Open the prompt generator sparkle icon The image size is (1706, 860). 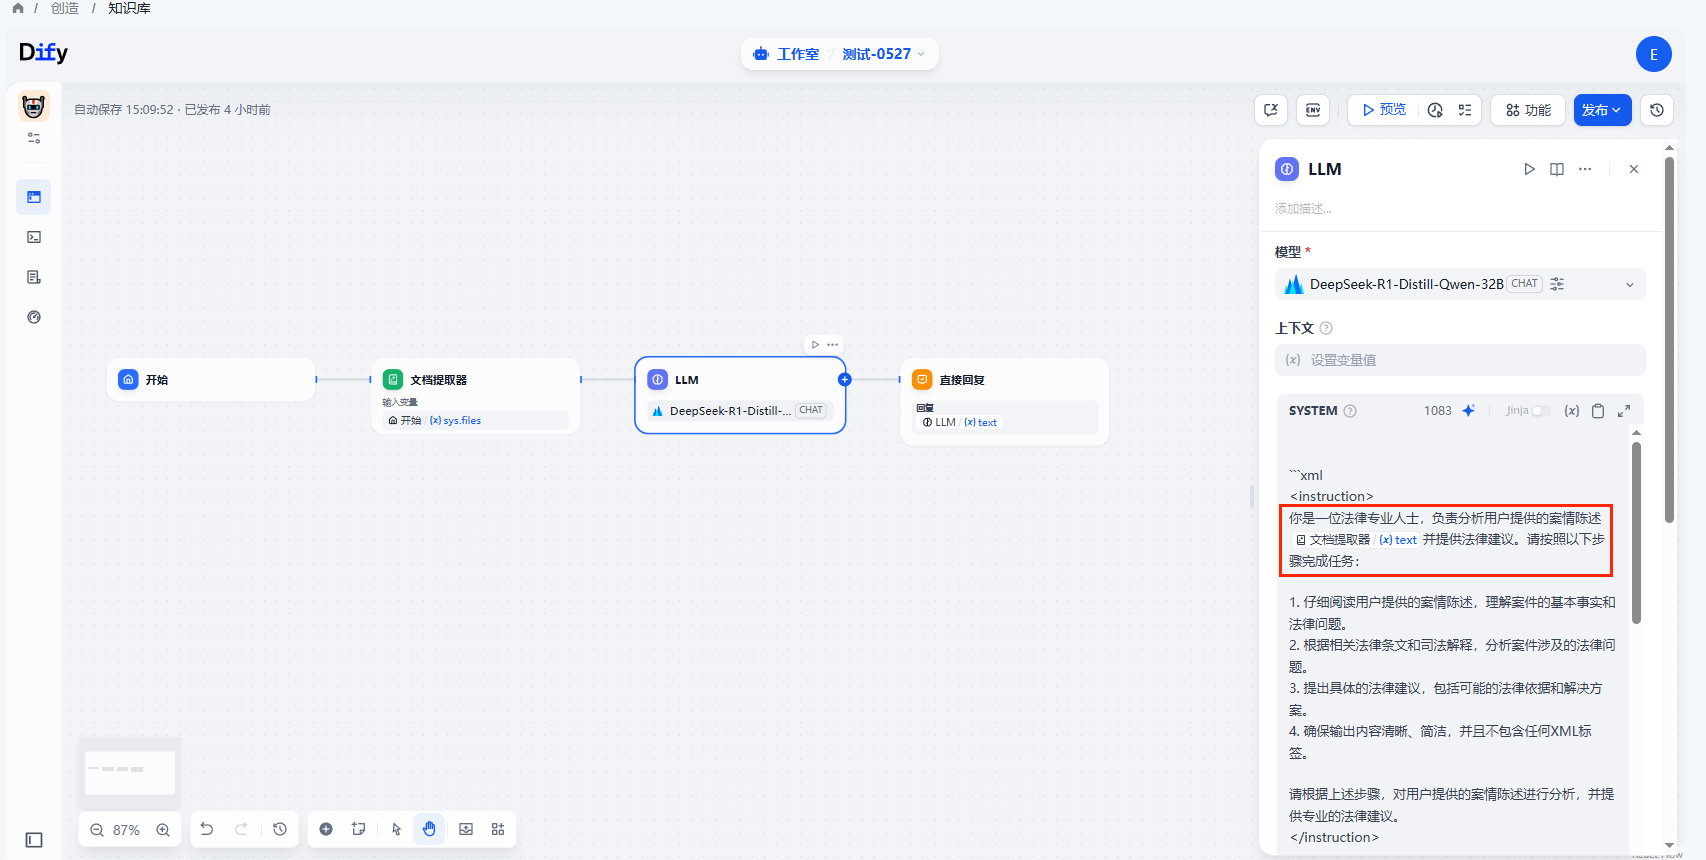(x=1468, y=411)
